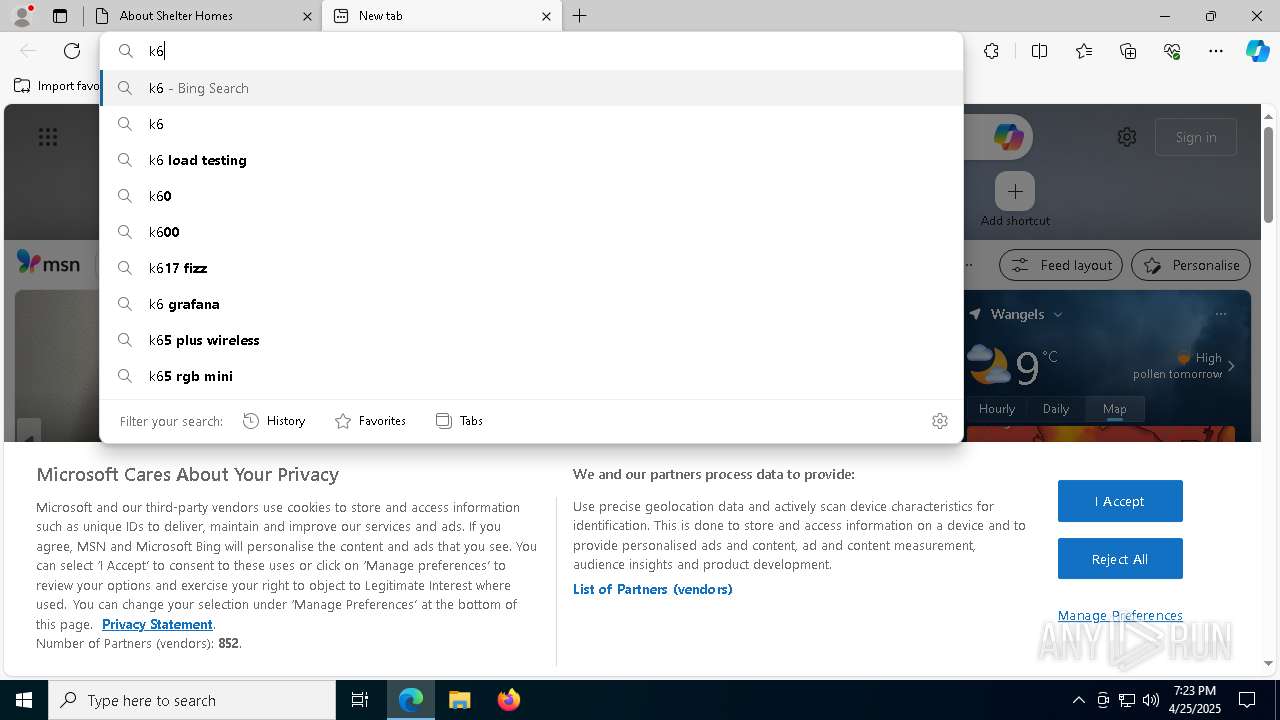Filter search by History
Image resolution: width=1280 pixels, height=720 pixels.
coord(275,421)
